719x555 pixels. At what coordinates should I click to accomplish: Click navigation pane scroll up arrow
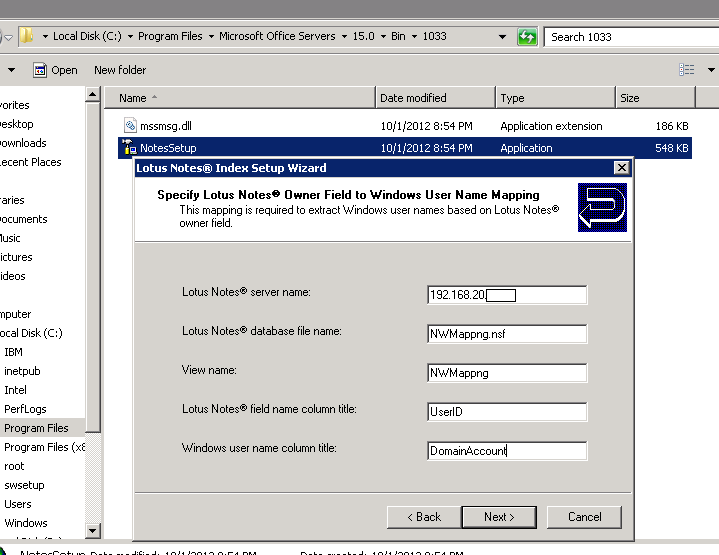coord(93,94)
